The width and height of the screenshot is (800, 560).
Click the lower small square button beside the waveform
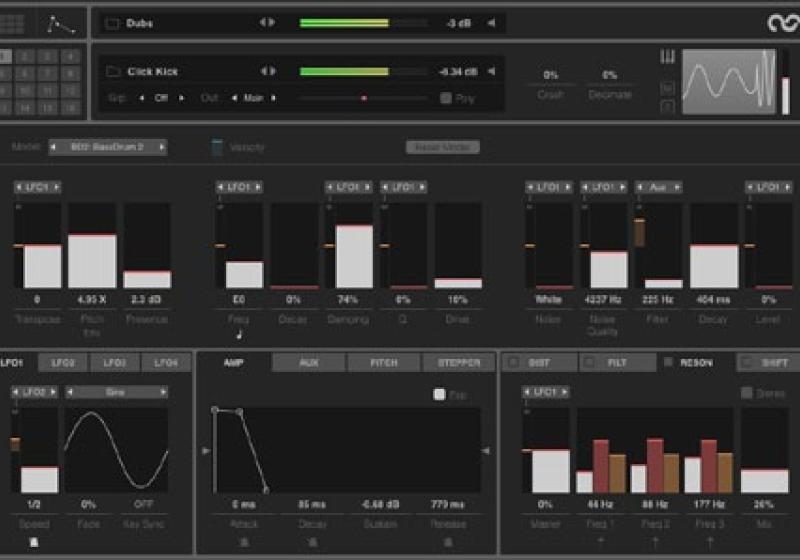[667, 107]
